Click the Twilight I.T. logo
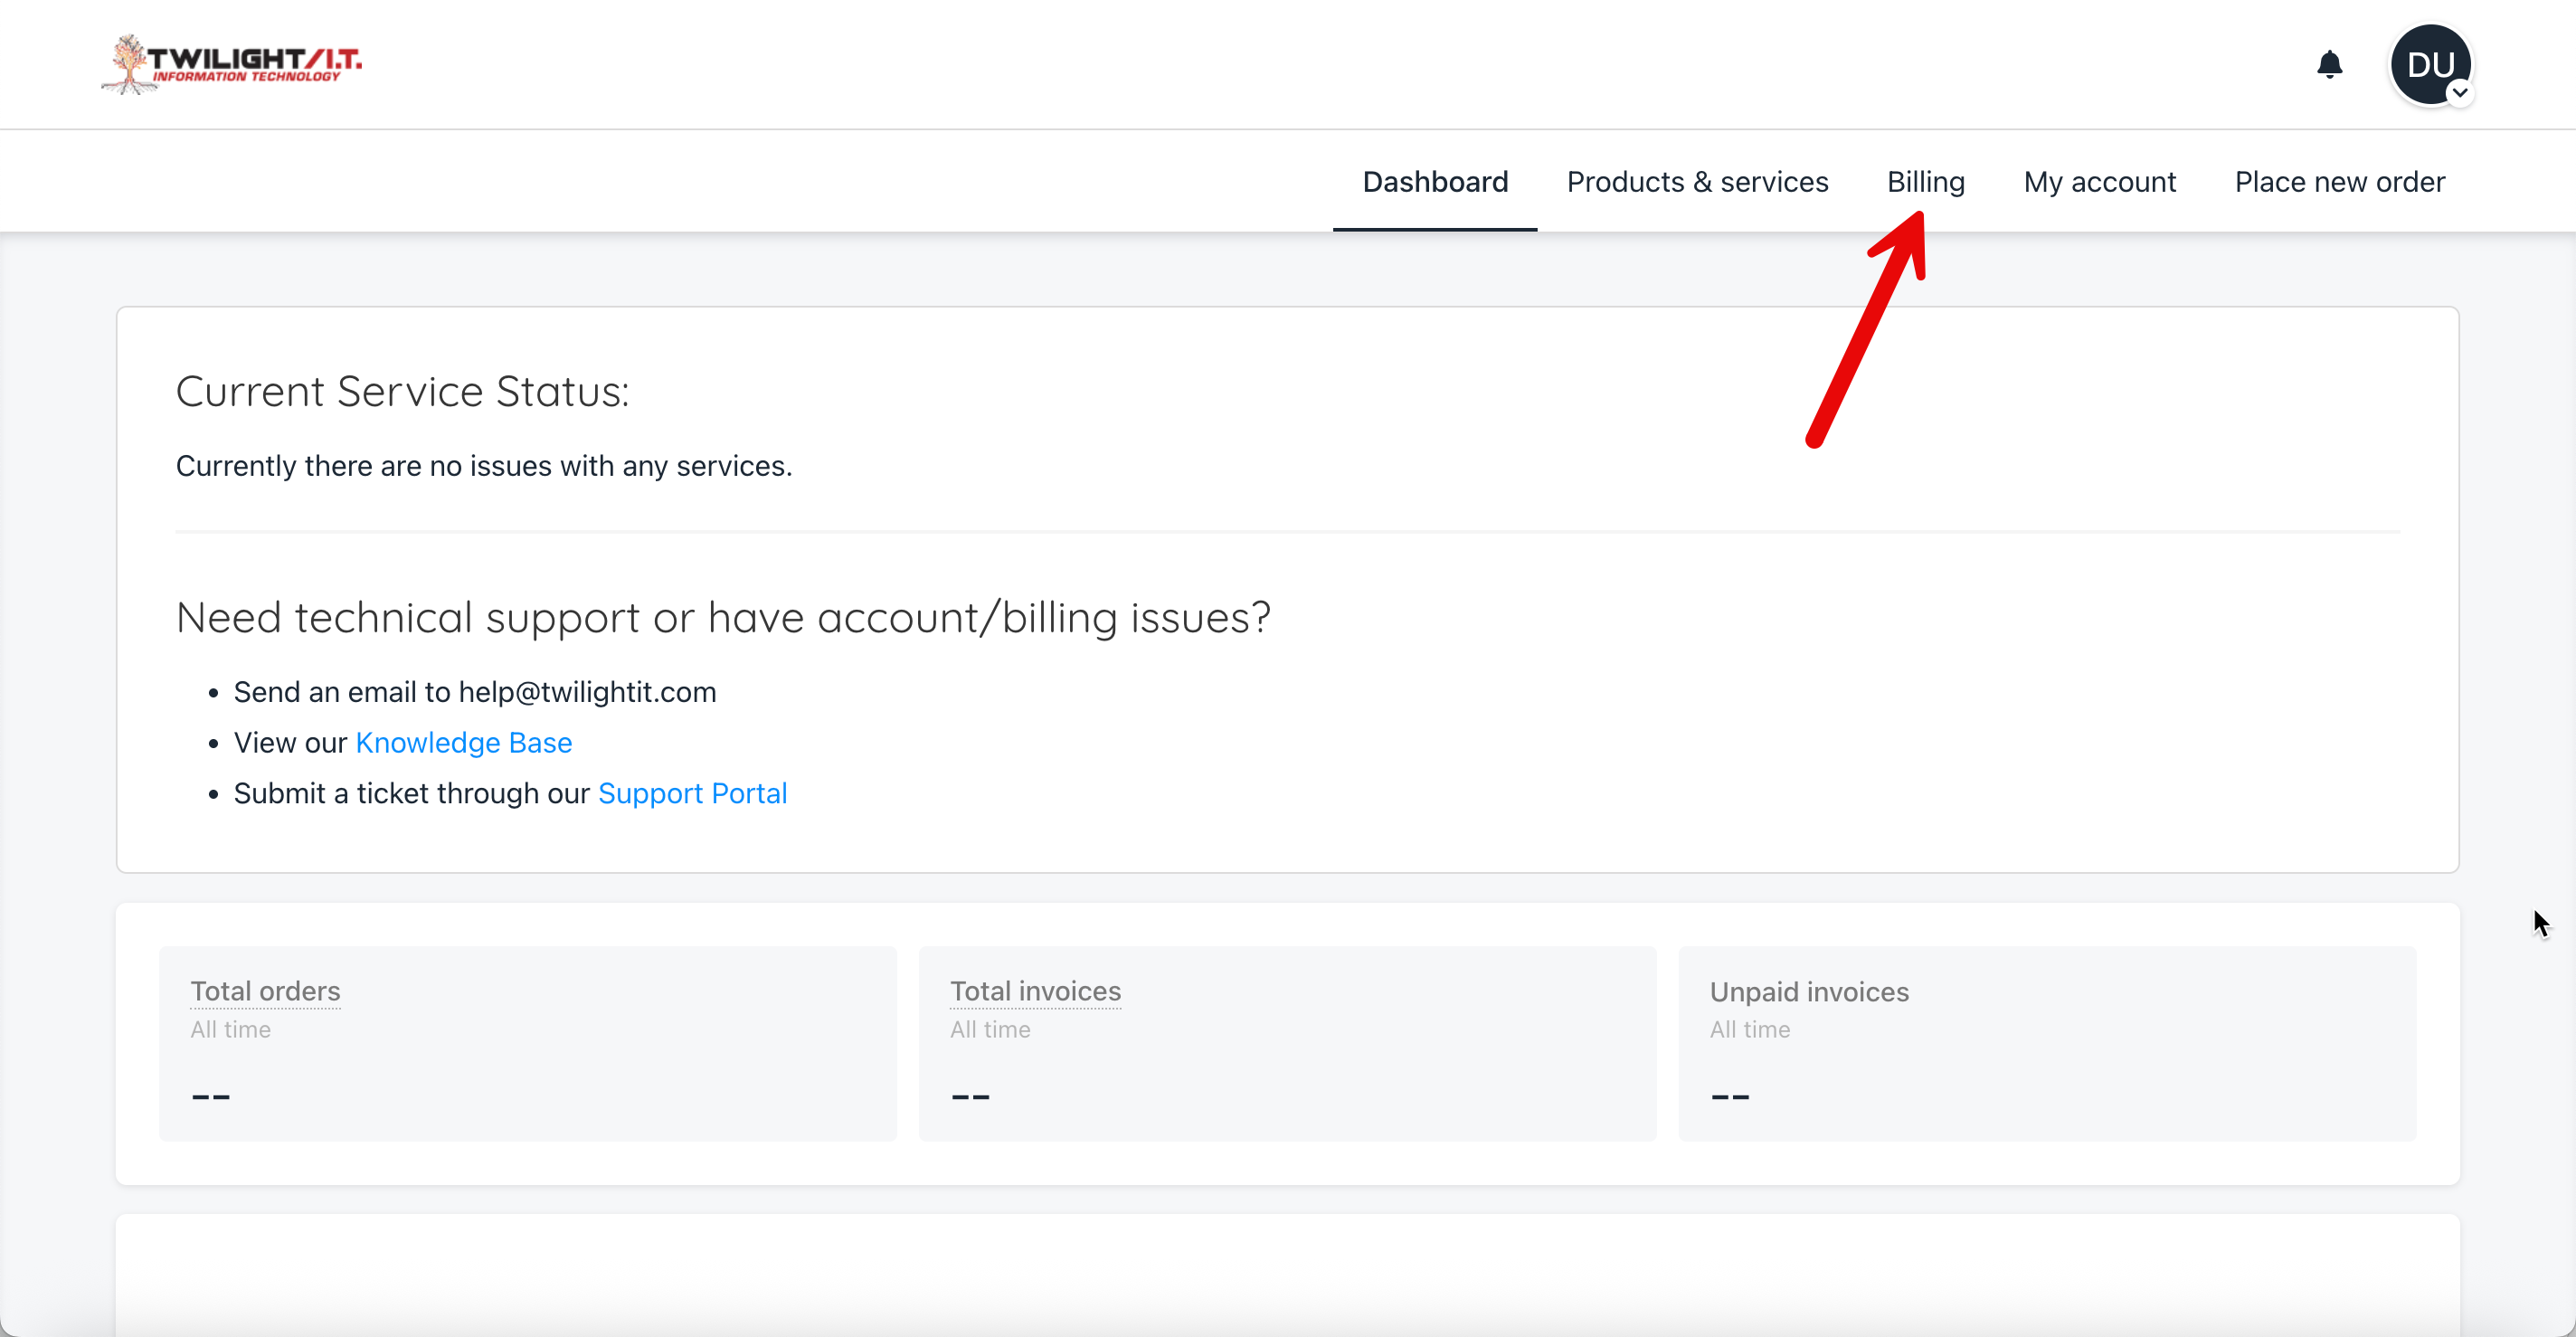This screenshot has height=1337, width=2576. click(232, 64)
